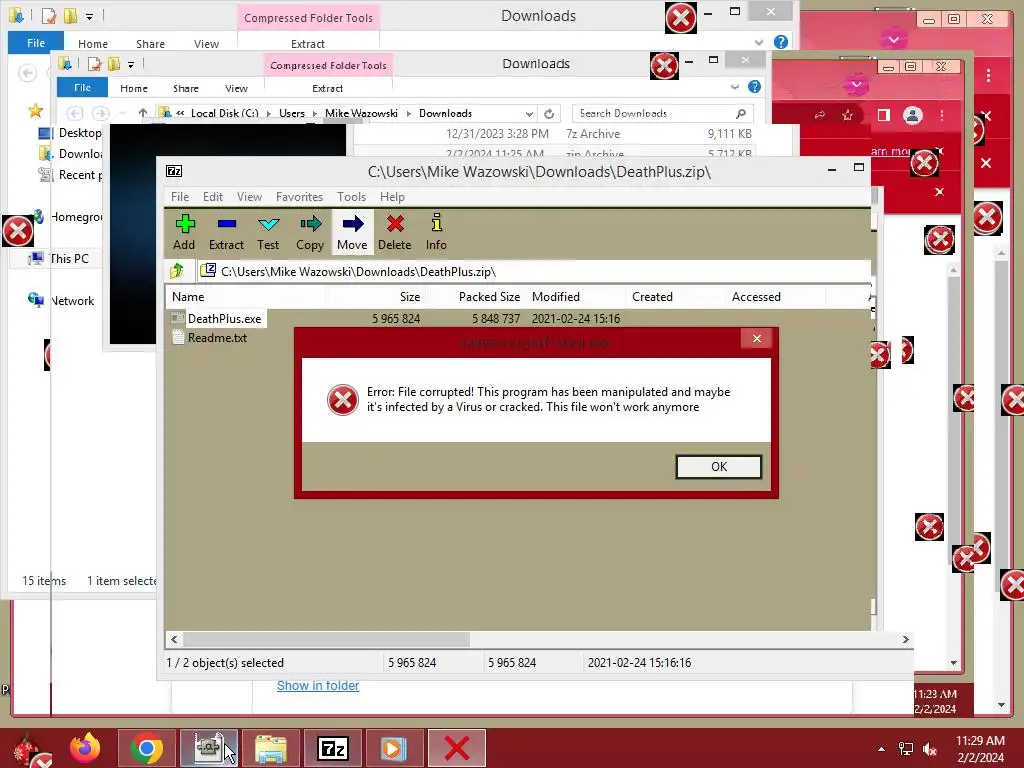
Task: Open the Edit menu in 7-Zip
Action: [x=212, y=197]
